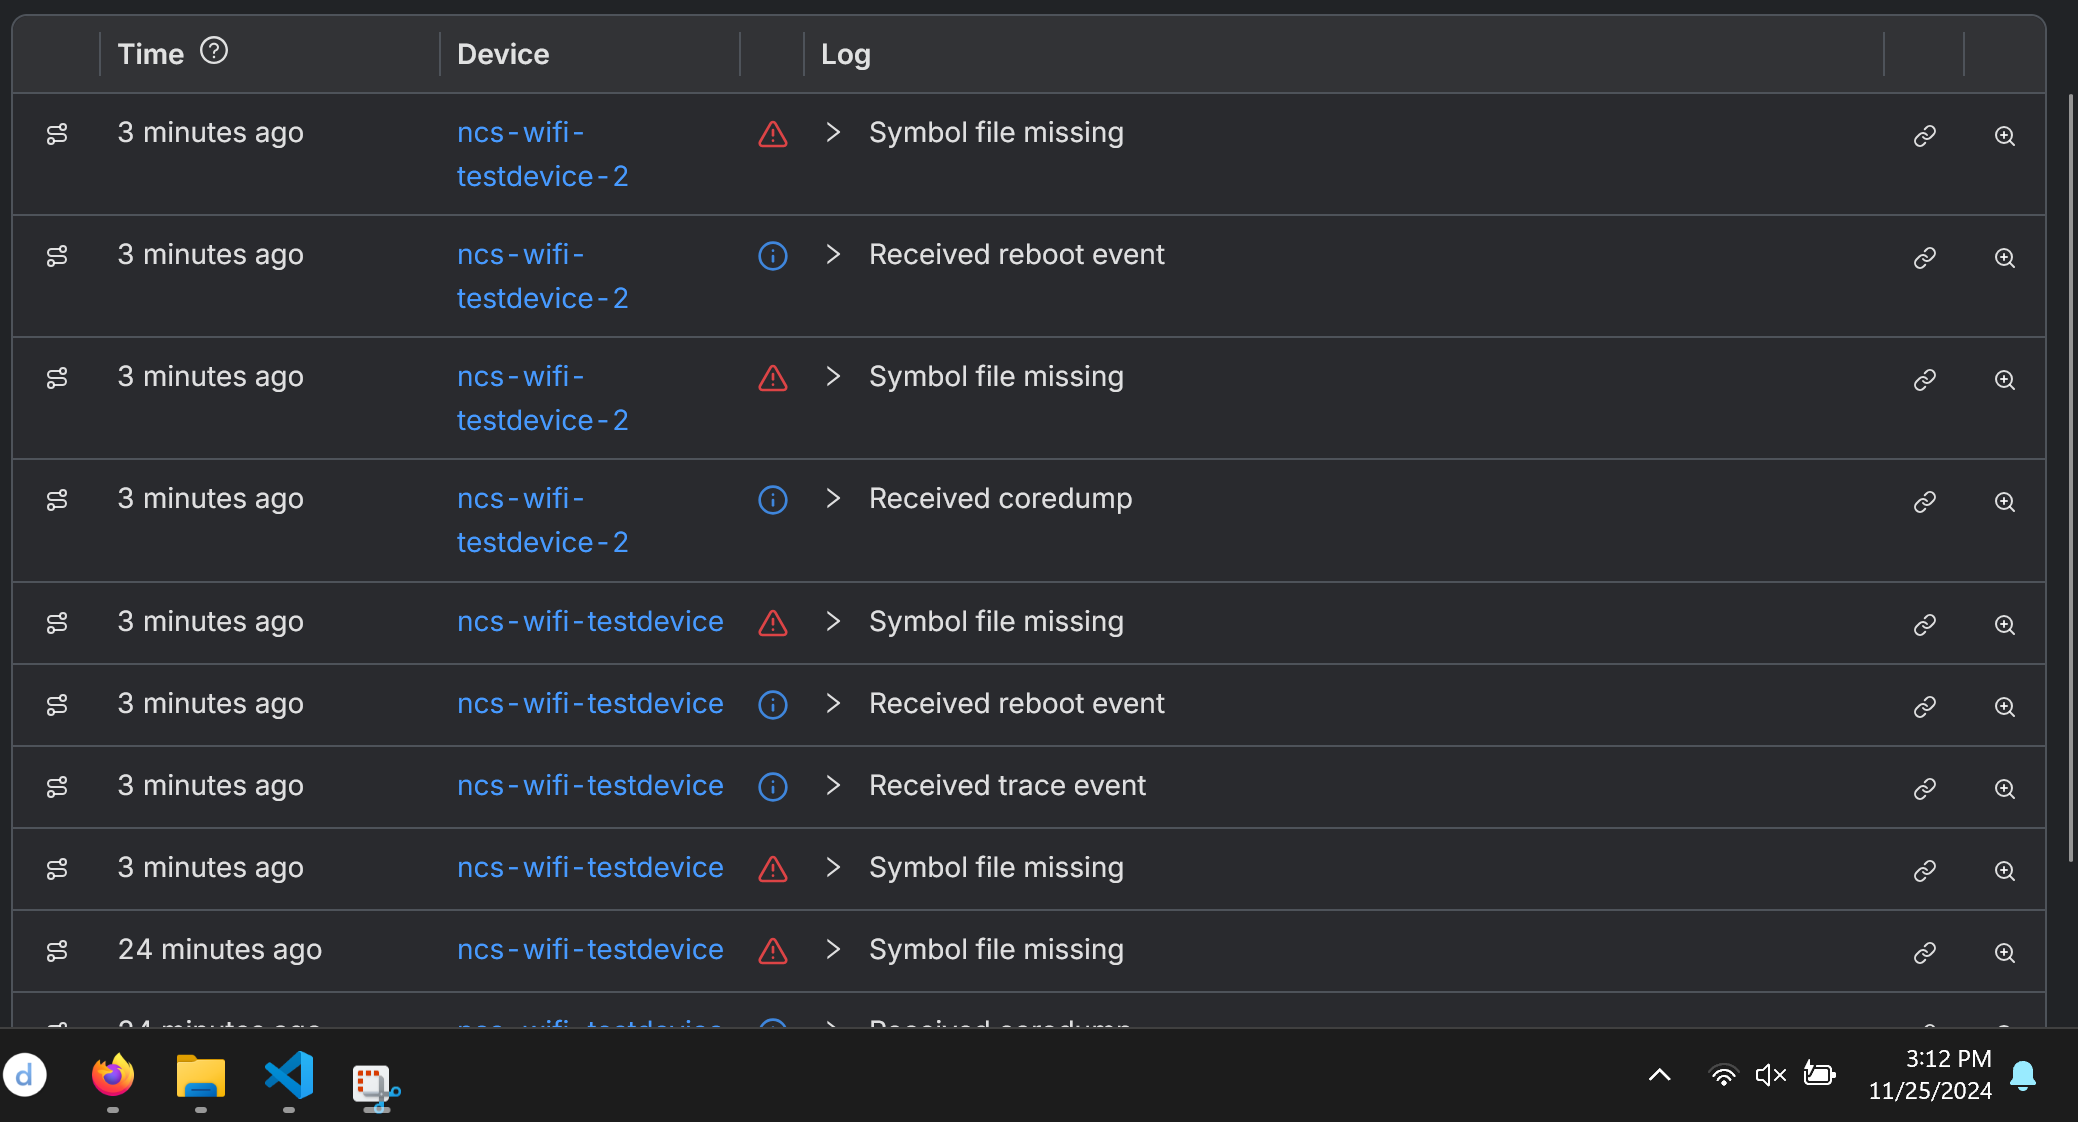Click the blue "d" app icon in the taskbar
This screenshot has width=2078, height=1122.
coord(25,1076)
